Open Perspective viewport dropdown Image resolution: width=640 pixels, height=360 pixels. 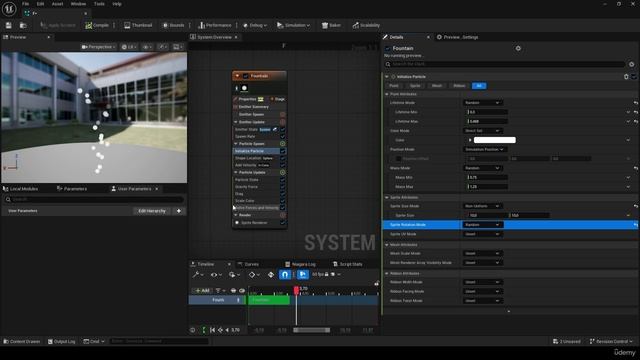click(x=98, y=47)
